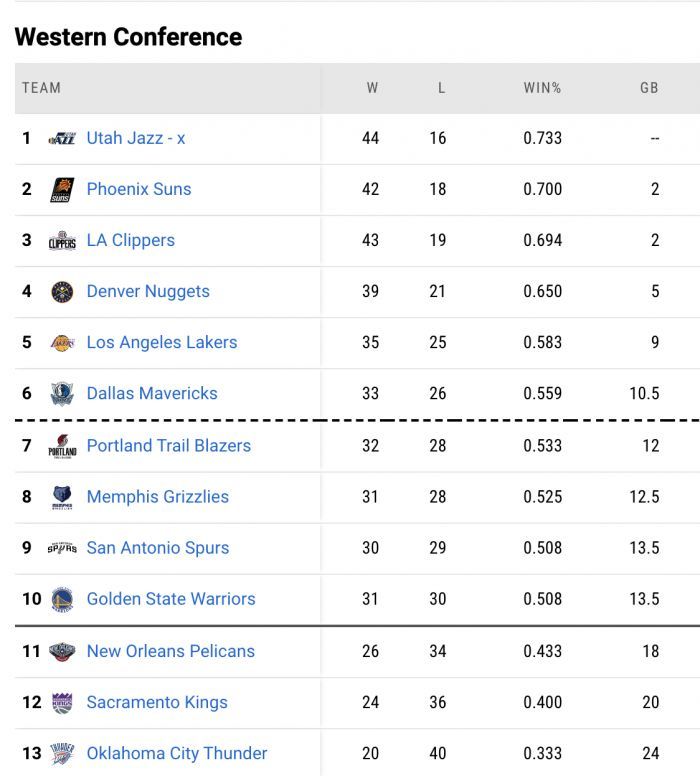This screenshot has height=776, width=700.
Task: Open the San Antonio Spurs team link
Action: coord(158,548)
